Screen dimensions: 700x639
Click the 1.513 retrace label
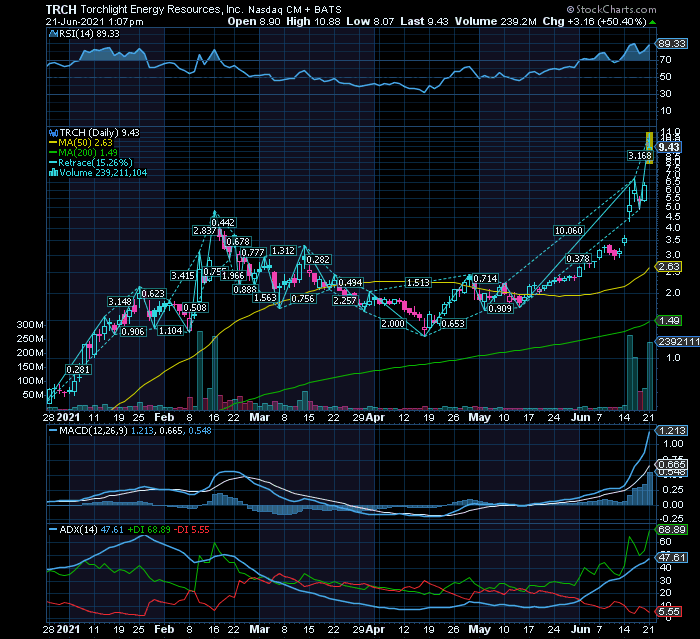[x=418, y=282]
